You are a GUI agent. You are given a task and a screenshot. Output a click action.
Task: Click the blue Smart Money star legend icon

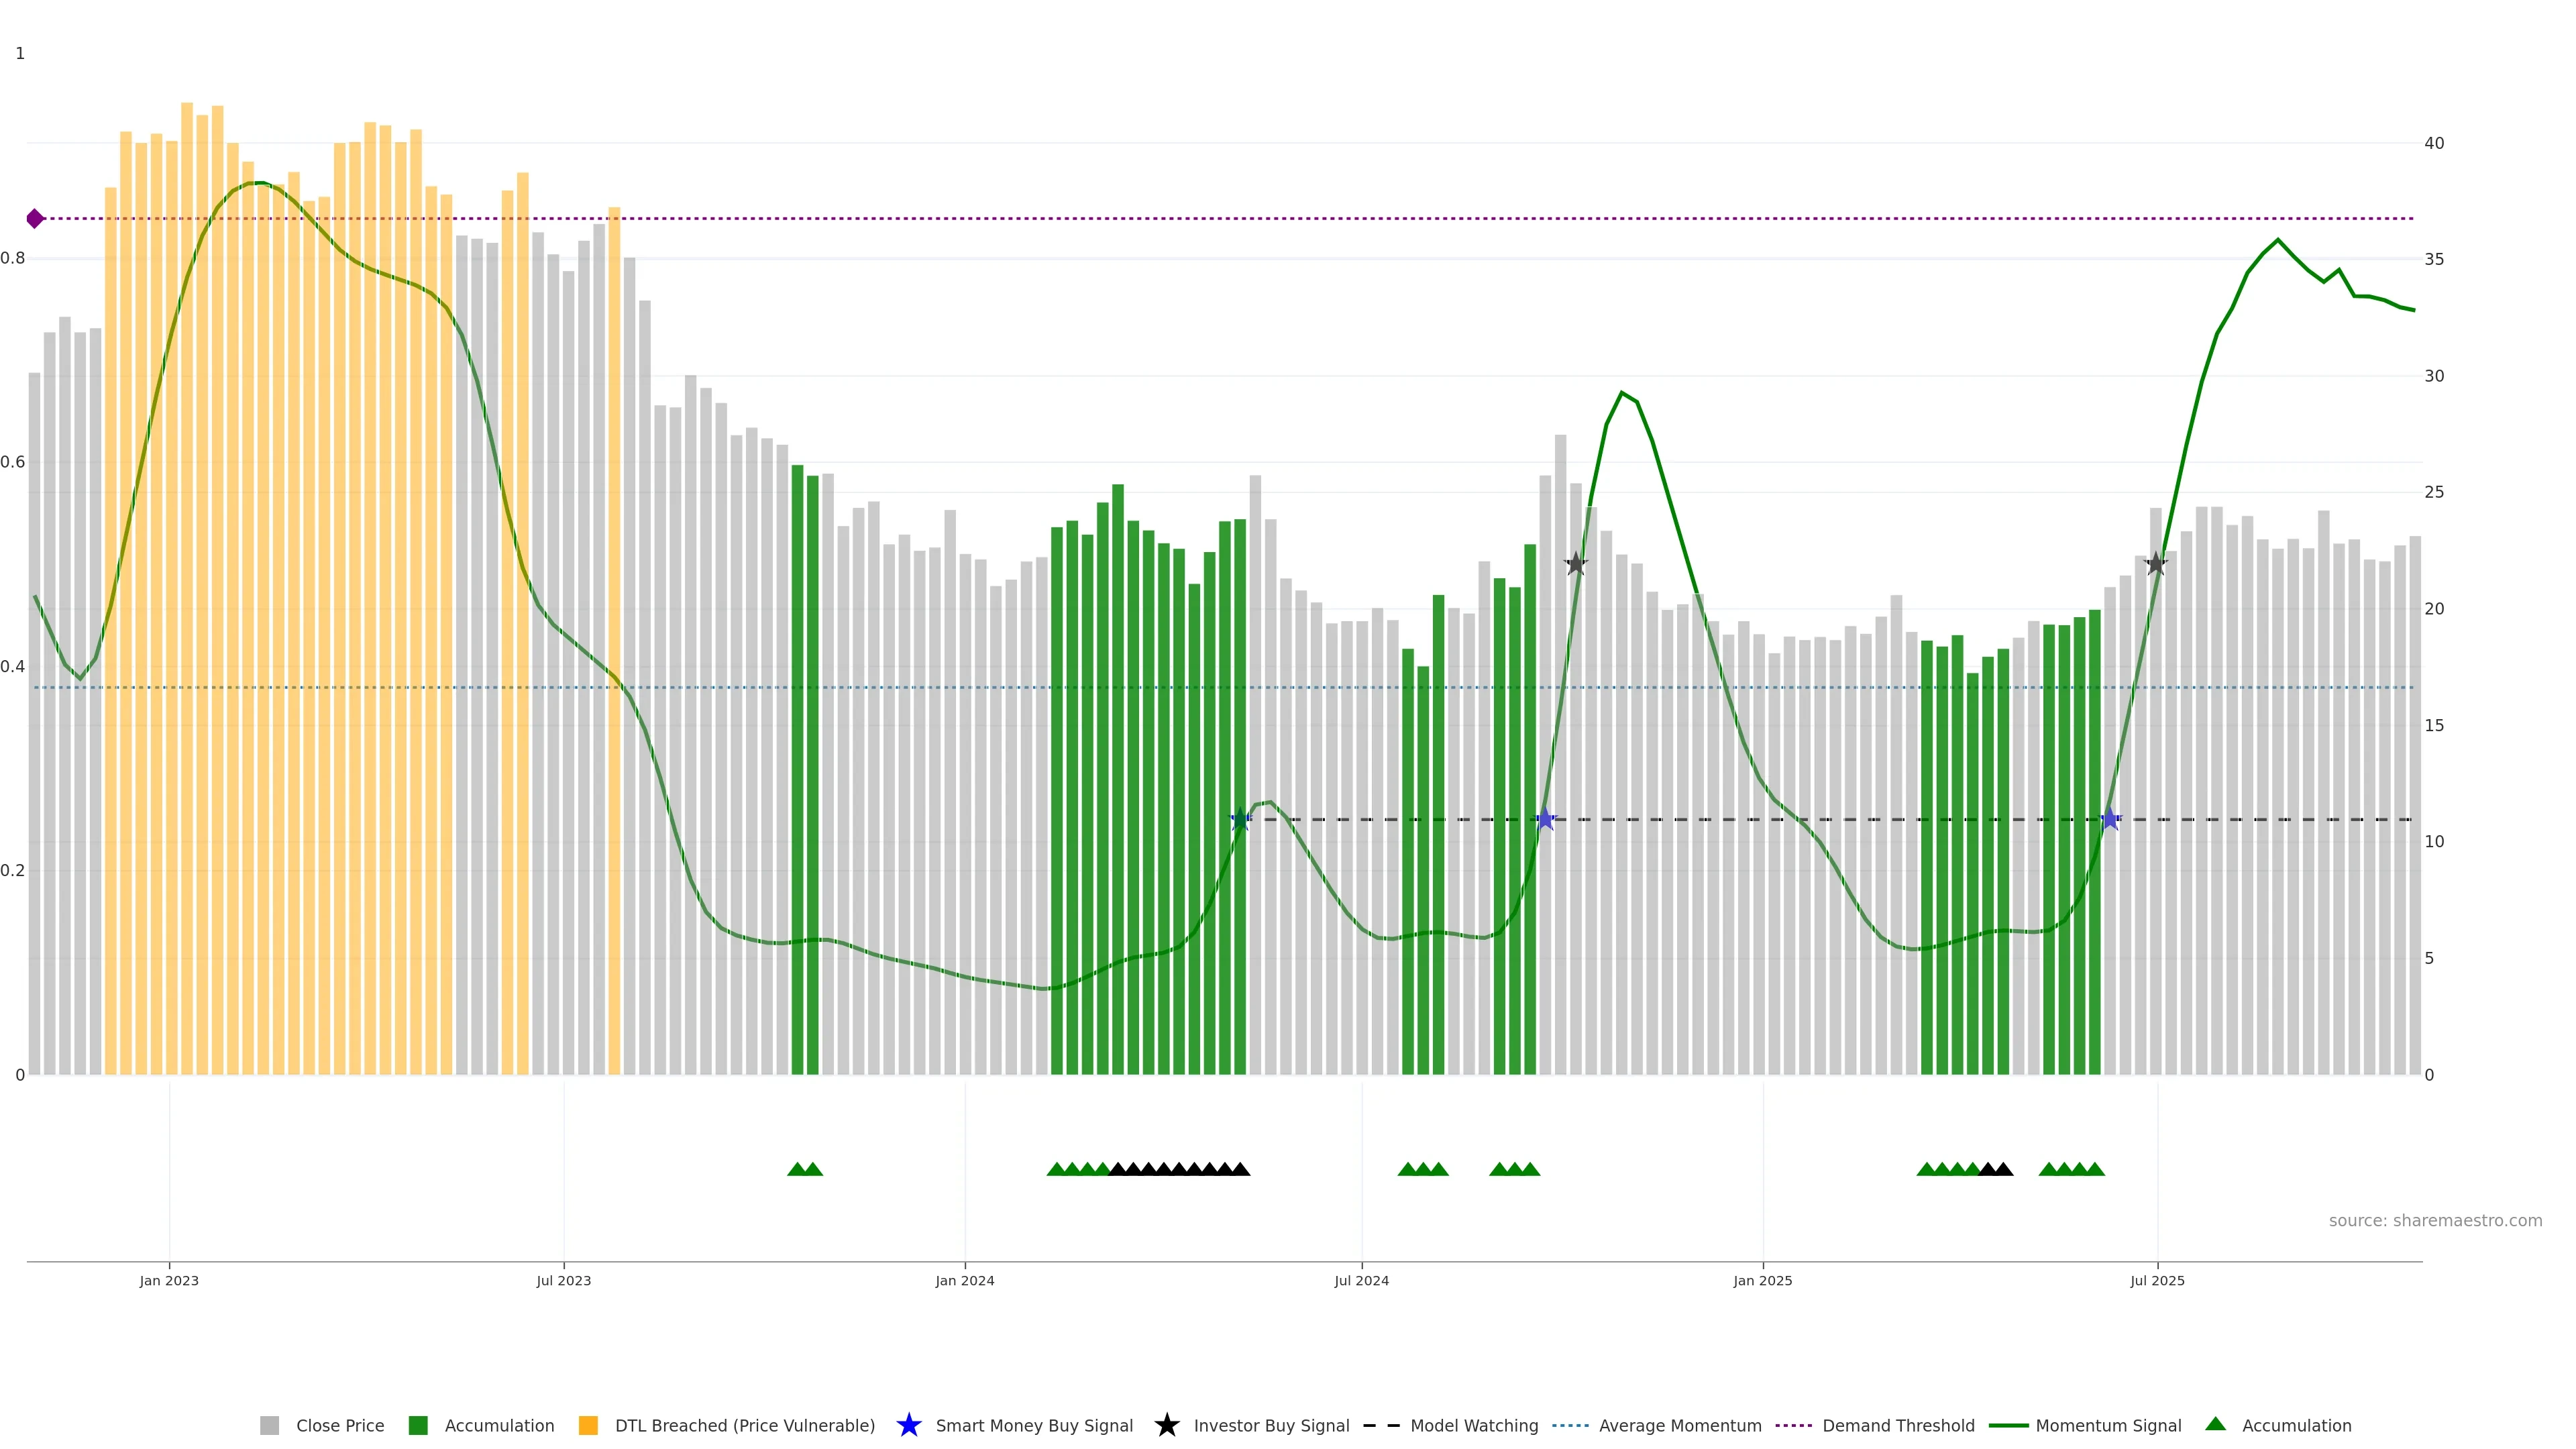pos(908,1425)
